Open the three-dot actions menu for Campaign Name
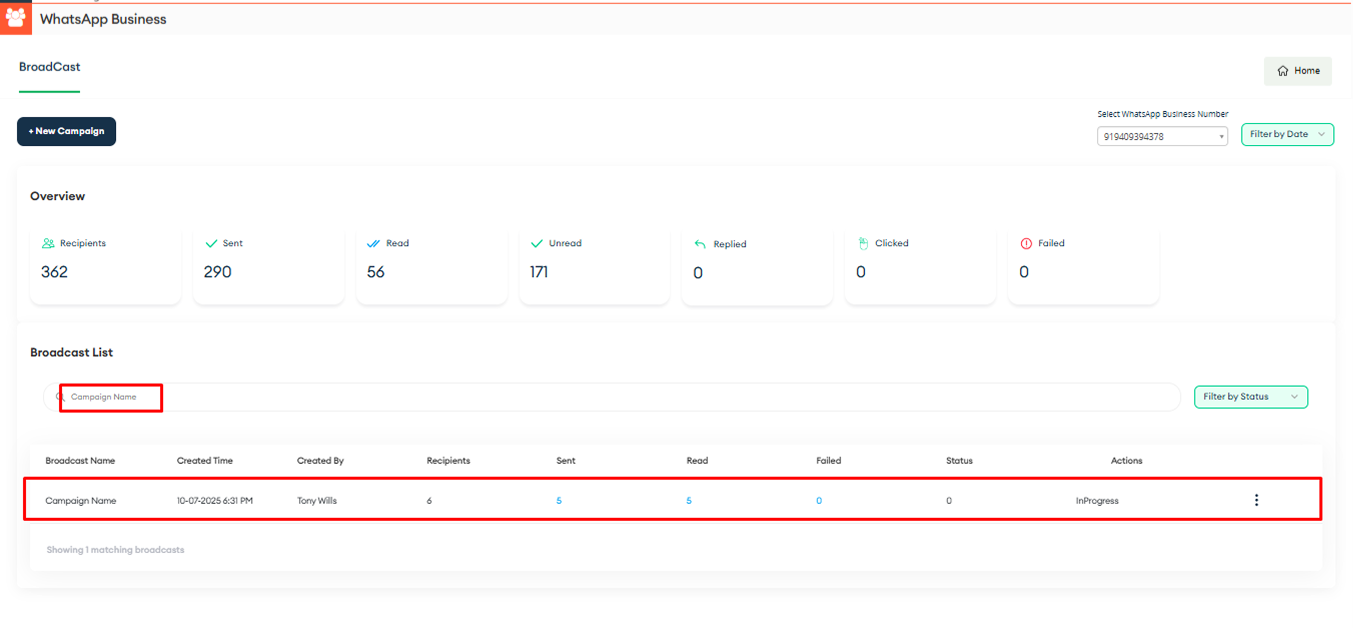 tap(1256, 500)
